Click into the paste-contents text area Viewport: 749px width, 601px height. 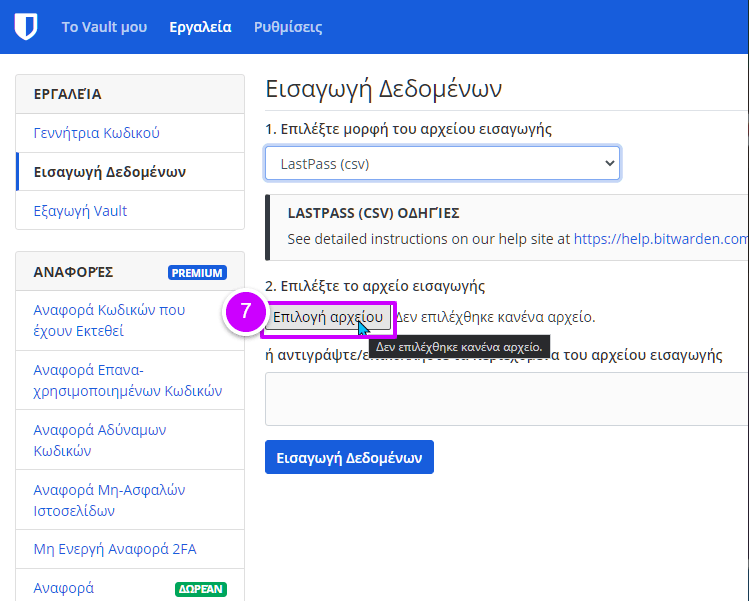point(507,399)
